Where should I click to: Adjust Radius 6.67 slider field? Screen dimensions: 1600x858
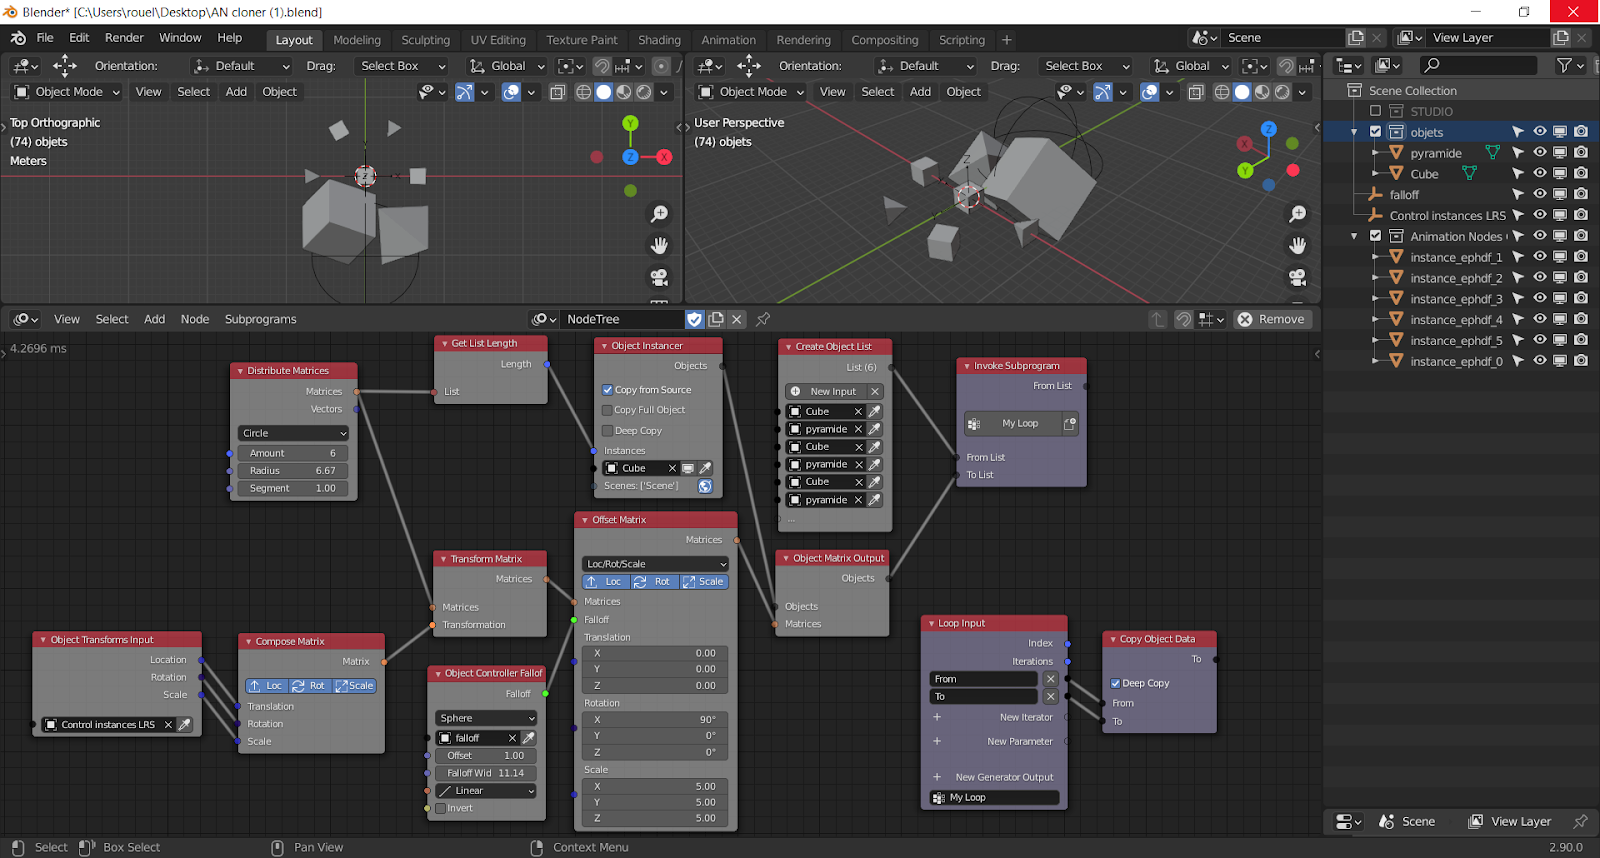[293, 471]
